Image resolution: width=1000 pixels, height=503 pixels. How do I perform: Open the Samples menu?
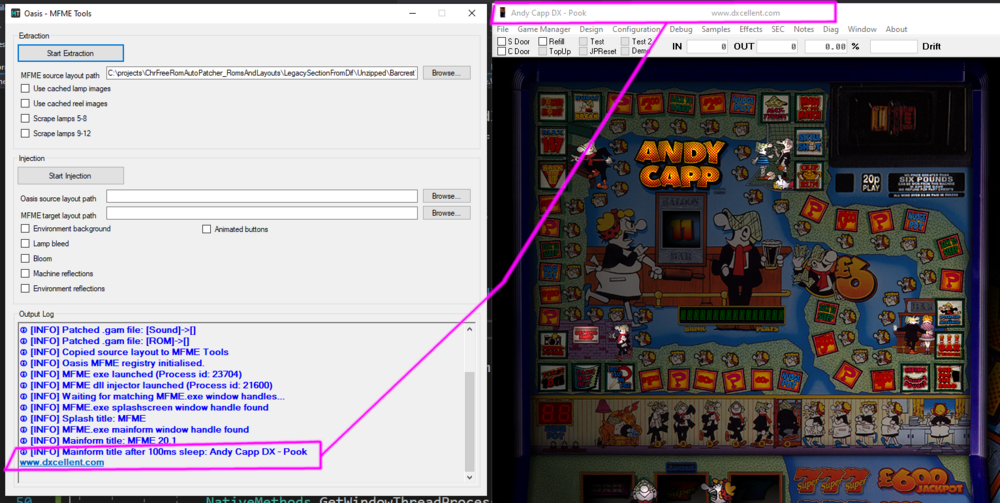point(716,29)
